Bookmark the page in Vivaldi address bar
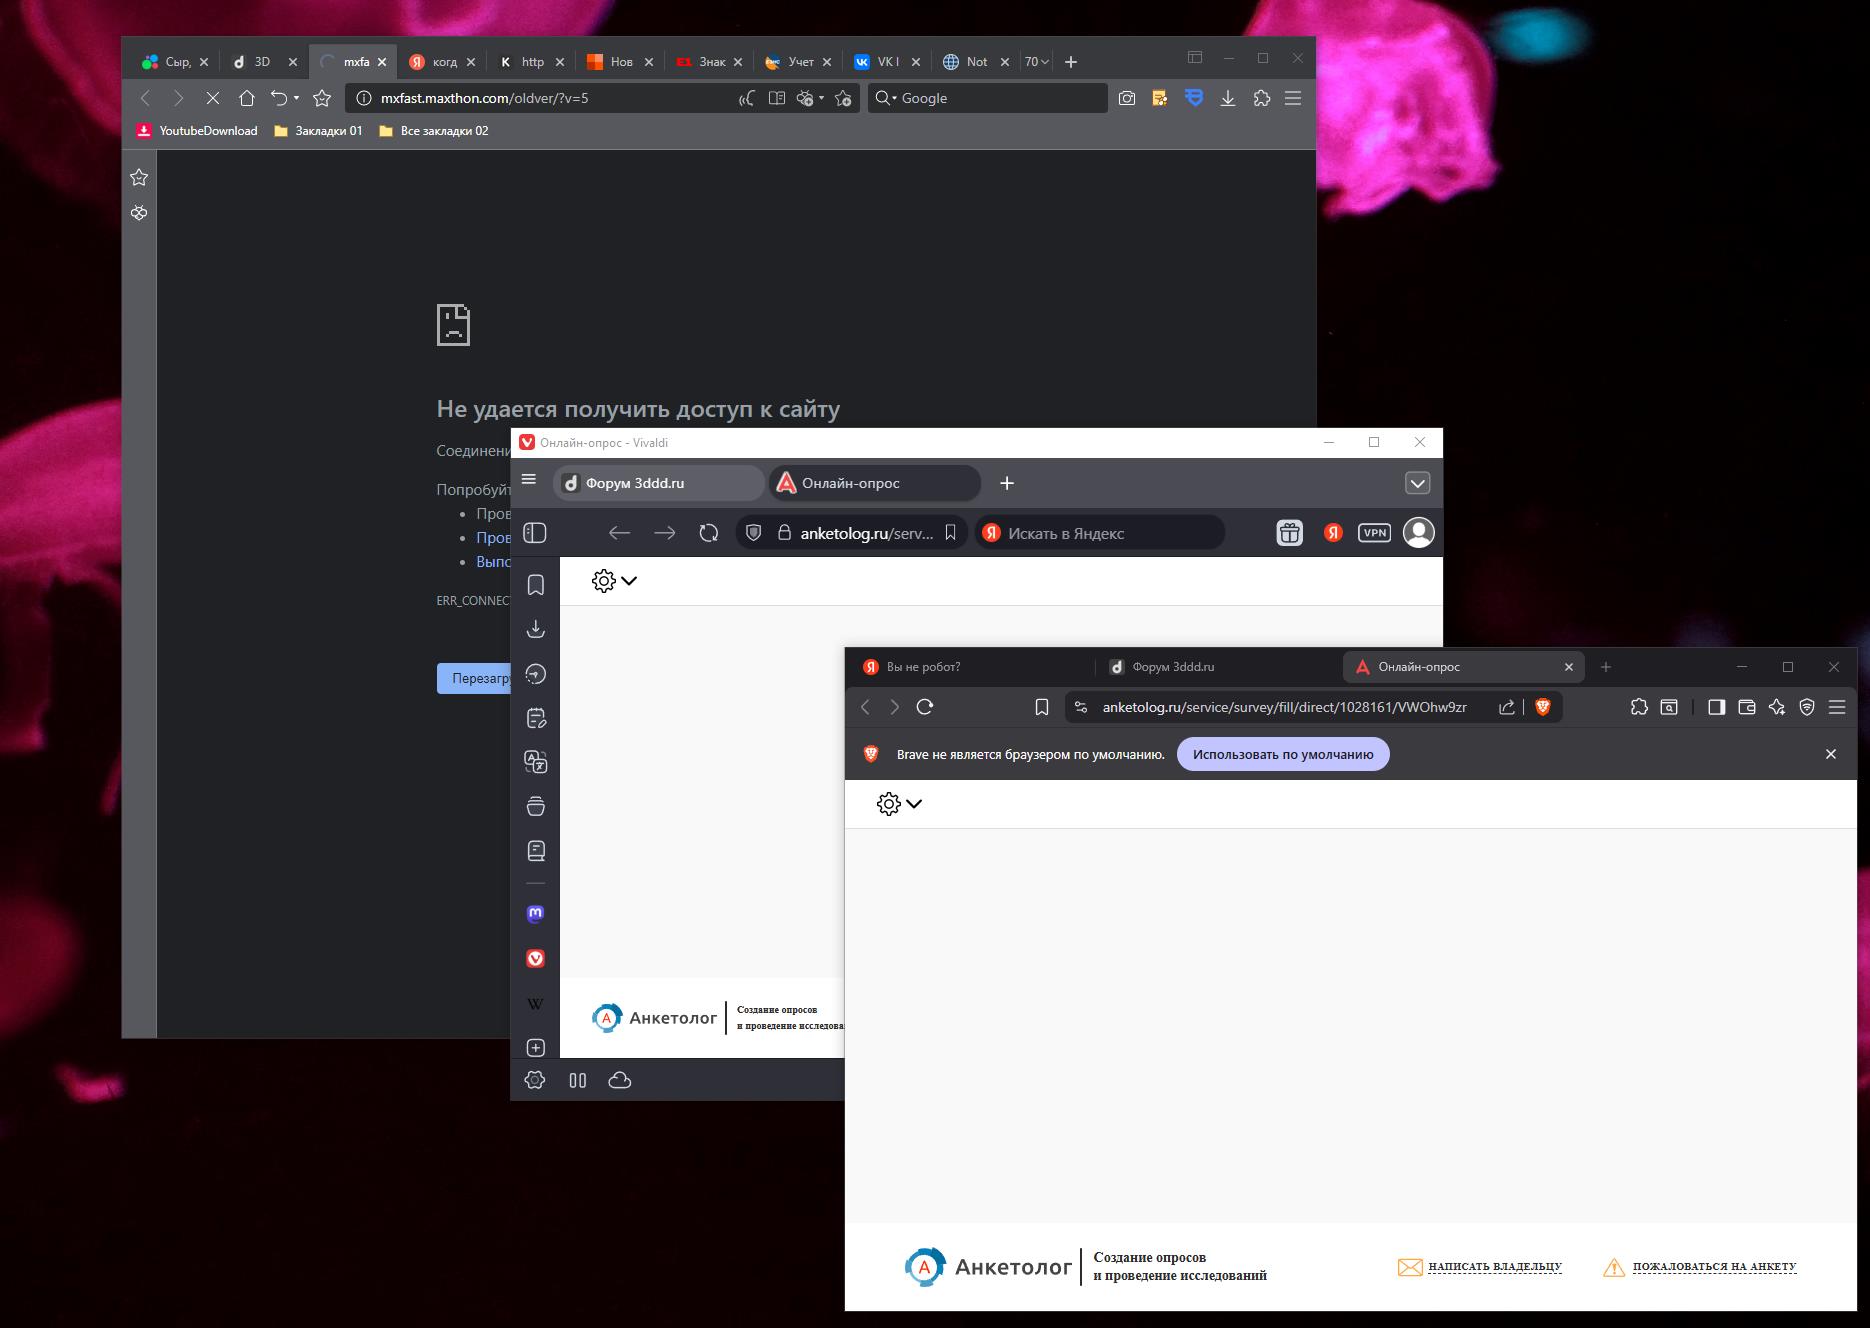The width and height of the screenshot is (1870, 1328). point(951,533)
